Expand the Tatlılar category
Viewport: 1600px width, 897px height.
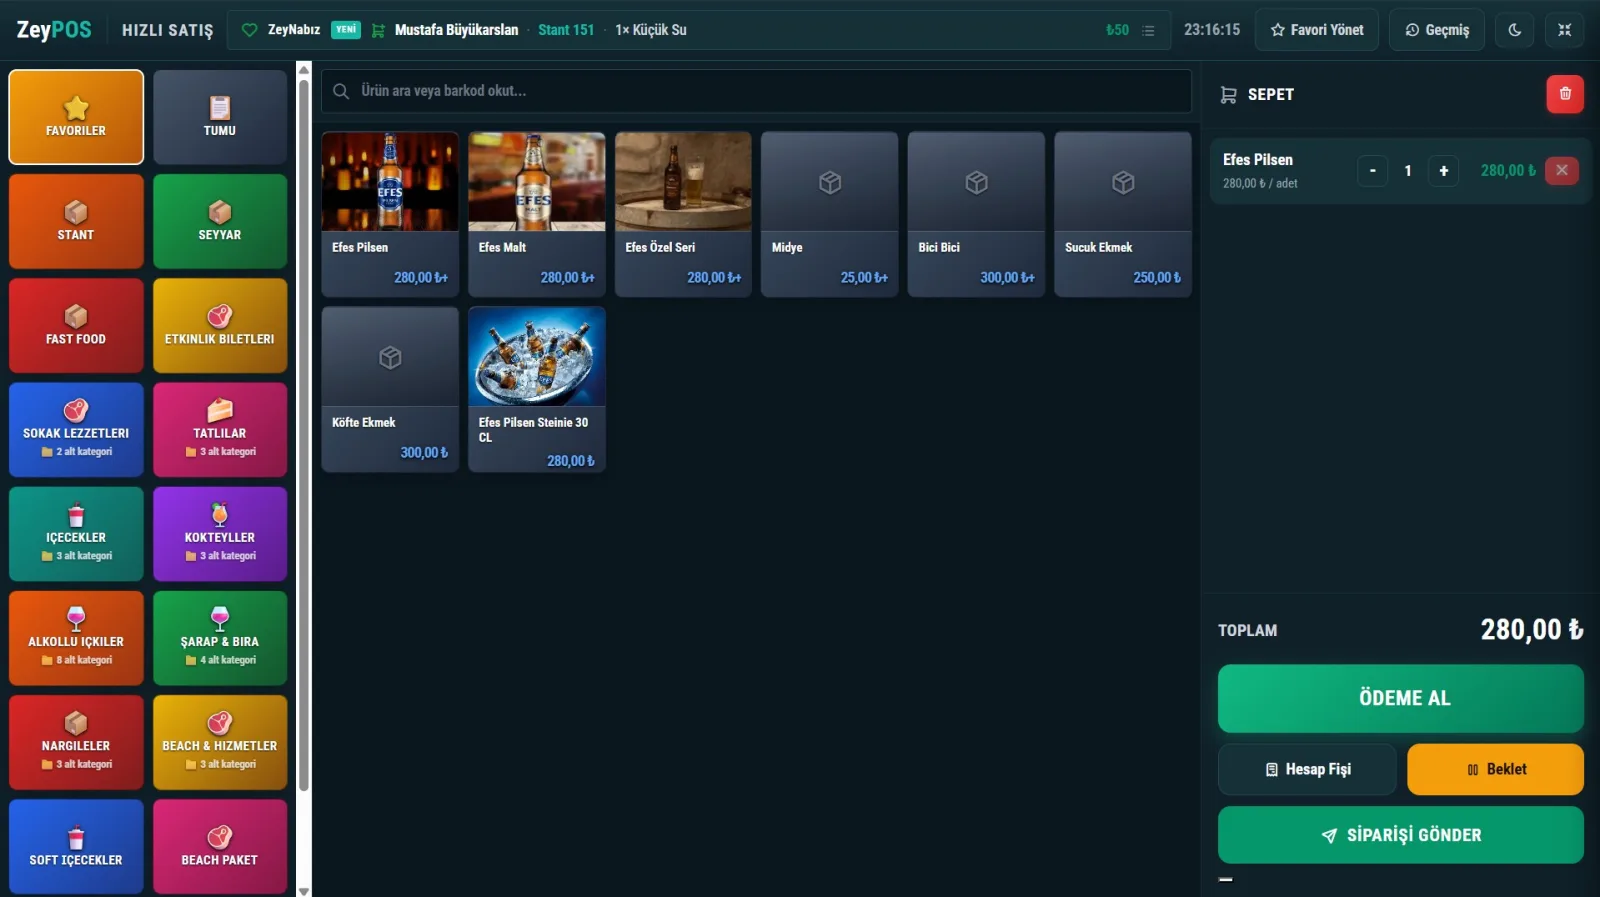coord(220,430)
